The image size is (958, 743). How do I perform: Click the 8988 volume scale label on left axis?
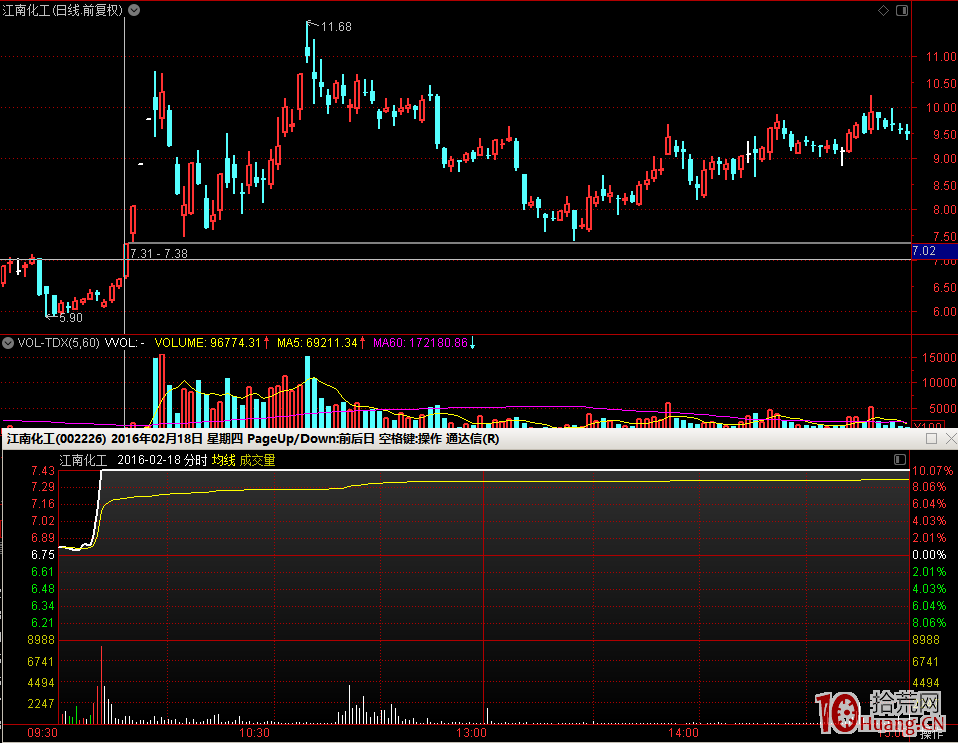[x=41, y=640]
